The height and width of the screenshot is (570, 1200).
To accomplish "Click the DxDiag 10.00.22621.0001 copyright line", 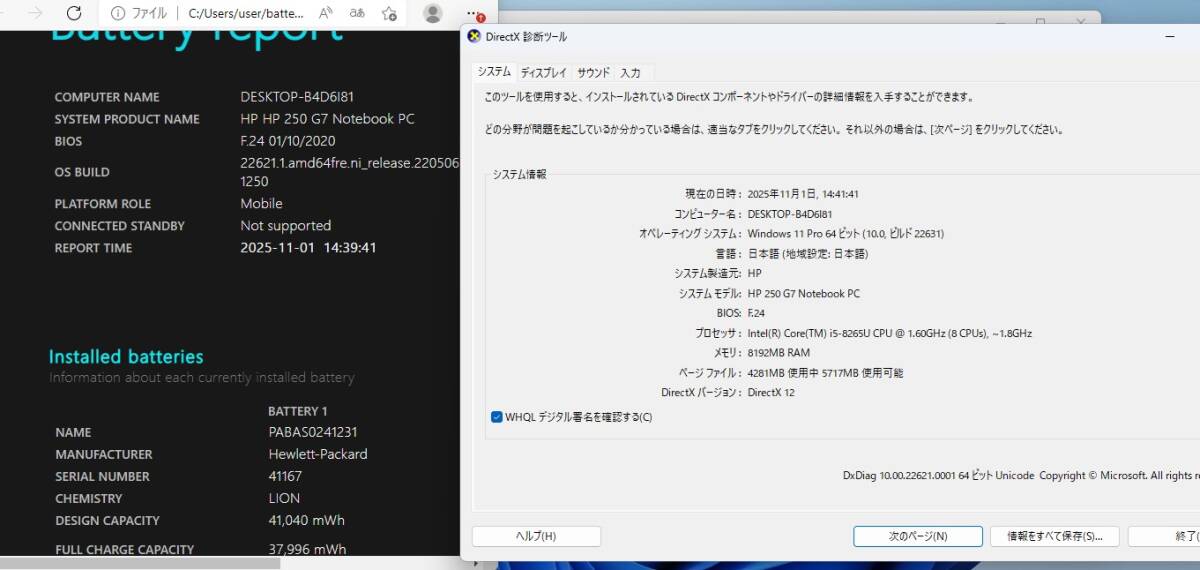I will point(1021,476).
